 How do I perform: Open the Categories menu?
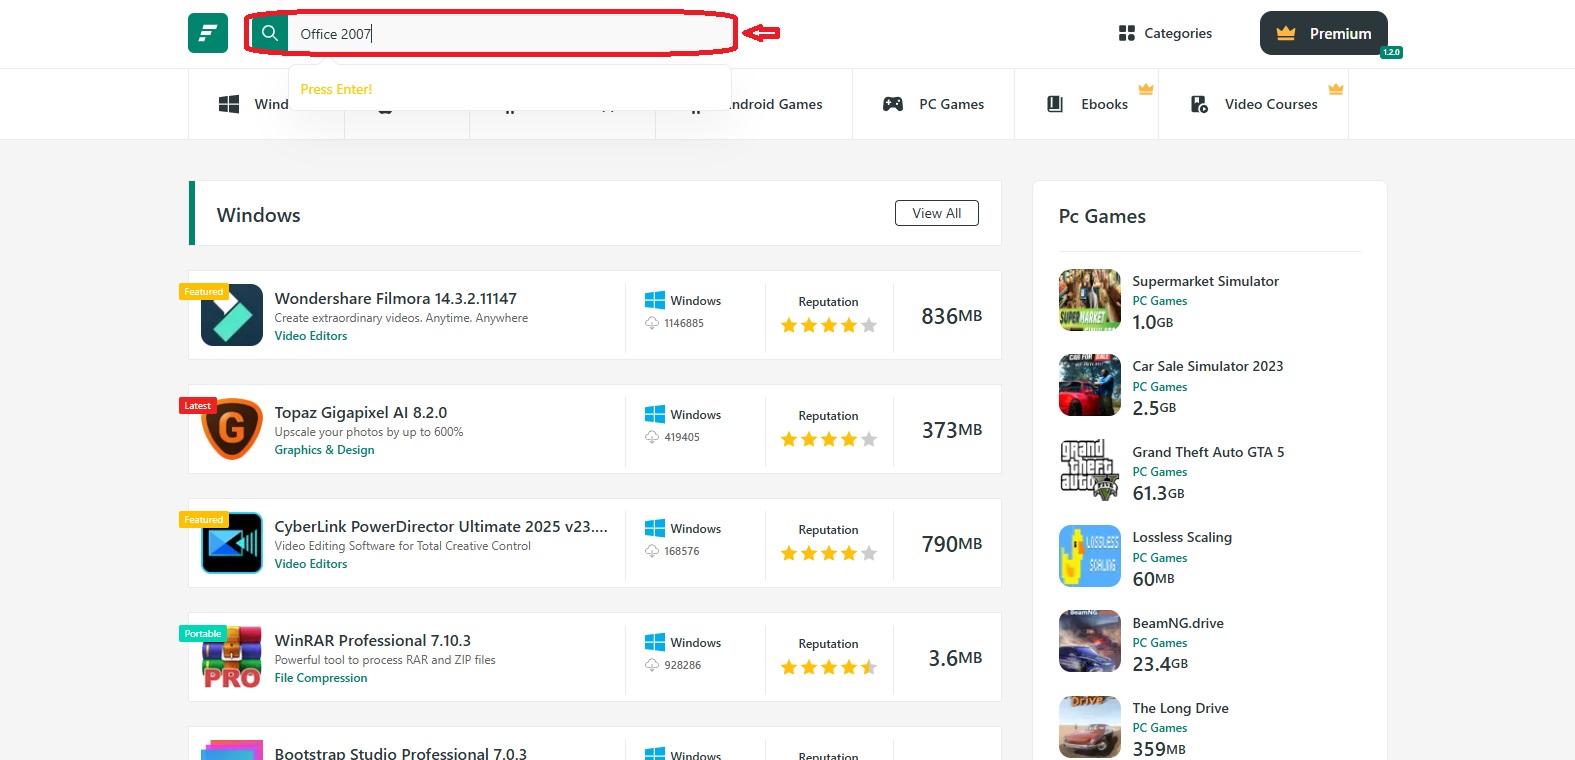coord(1165,33)
